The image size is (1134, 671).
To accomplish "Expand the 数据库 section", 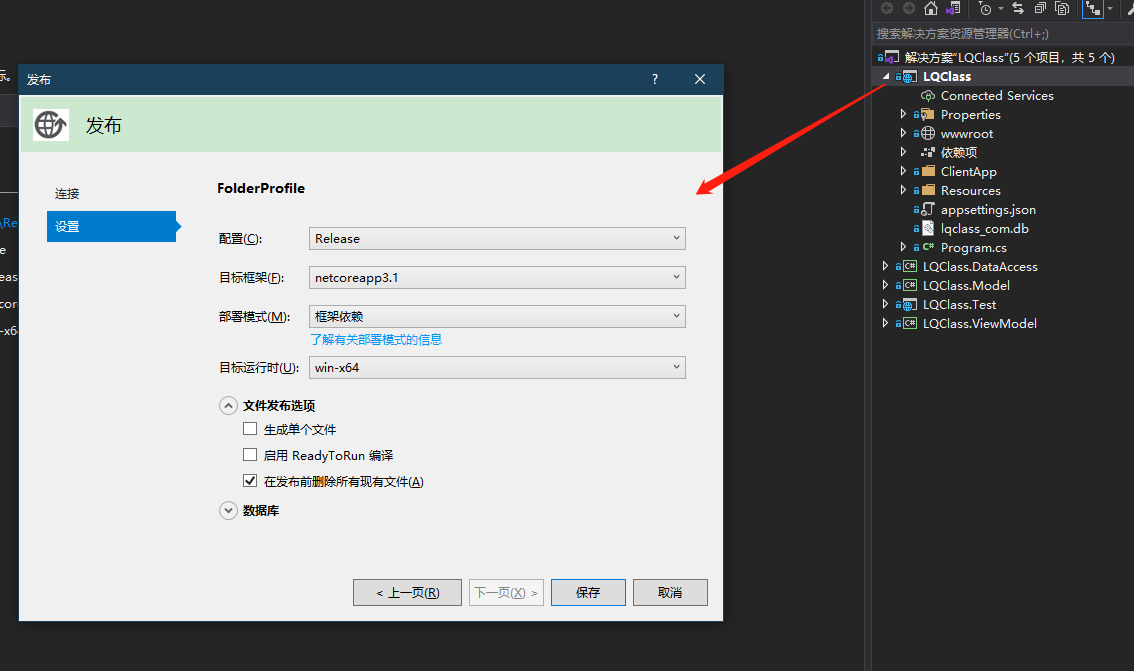I will (229, 510).
